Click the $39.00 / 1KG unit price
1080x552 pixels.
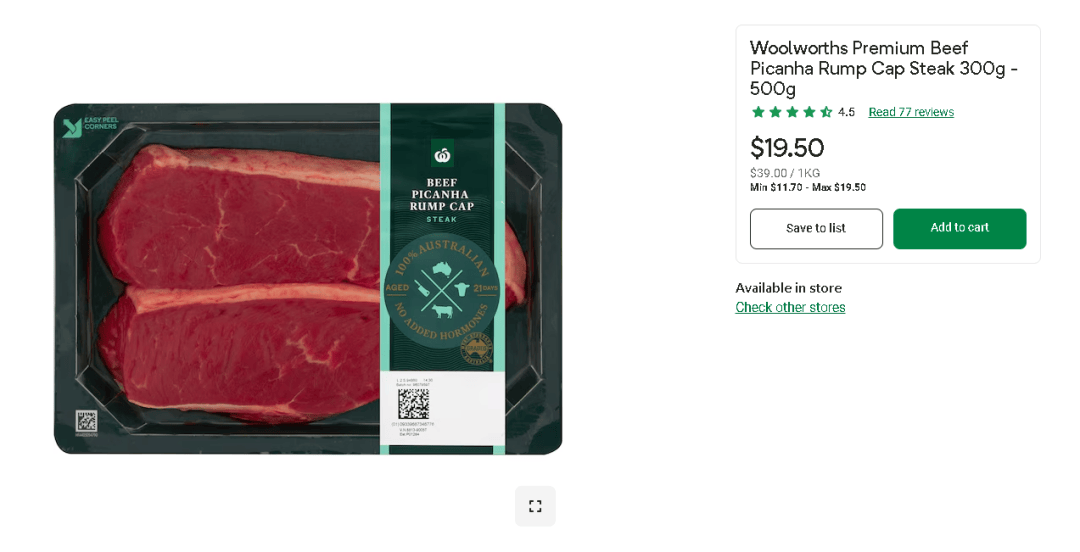pos(785,173)
